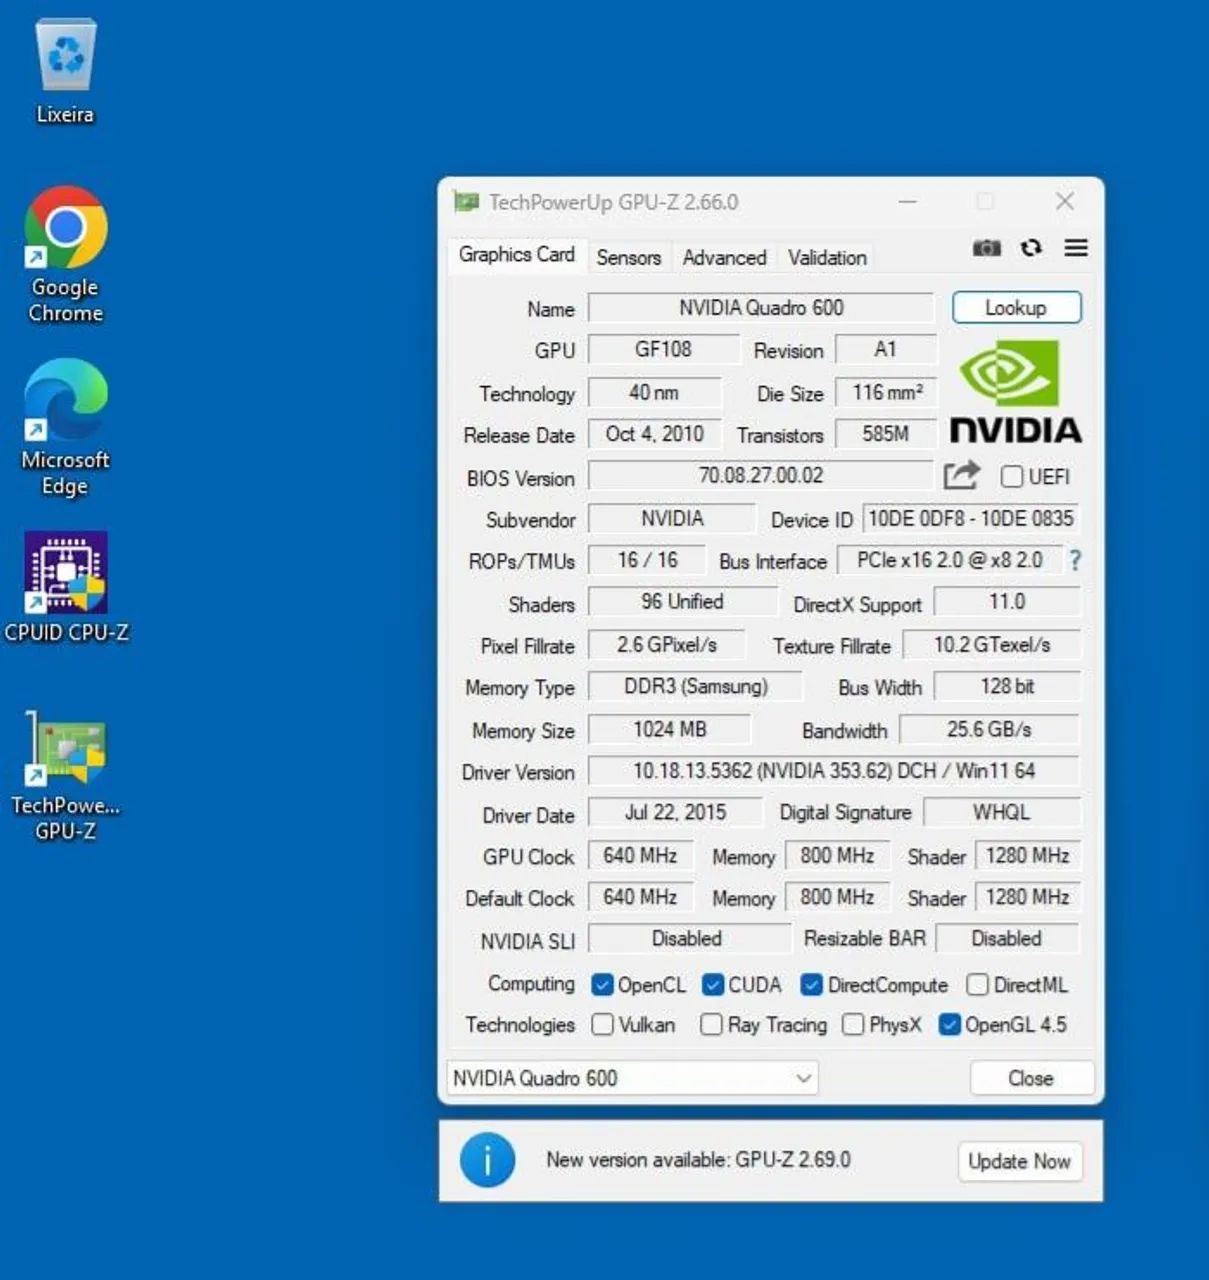Switch to the Advanced tab
This screenshot has width=1209, height=1280.
(x=724, y=257)
